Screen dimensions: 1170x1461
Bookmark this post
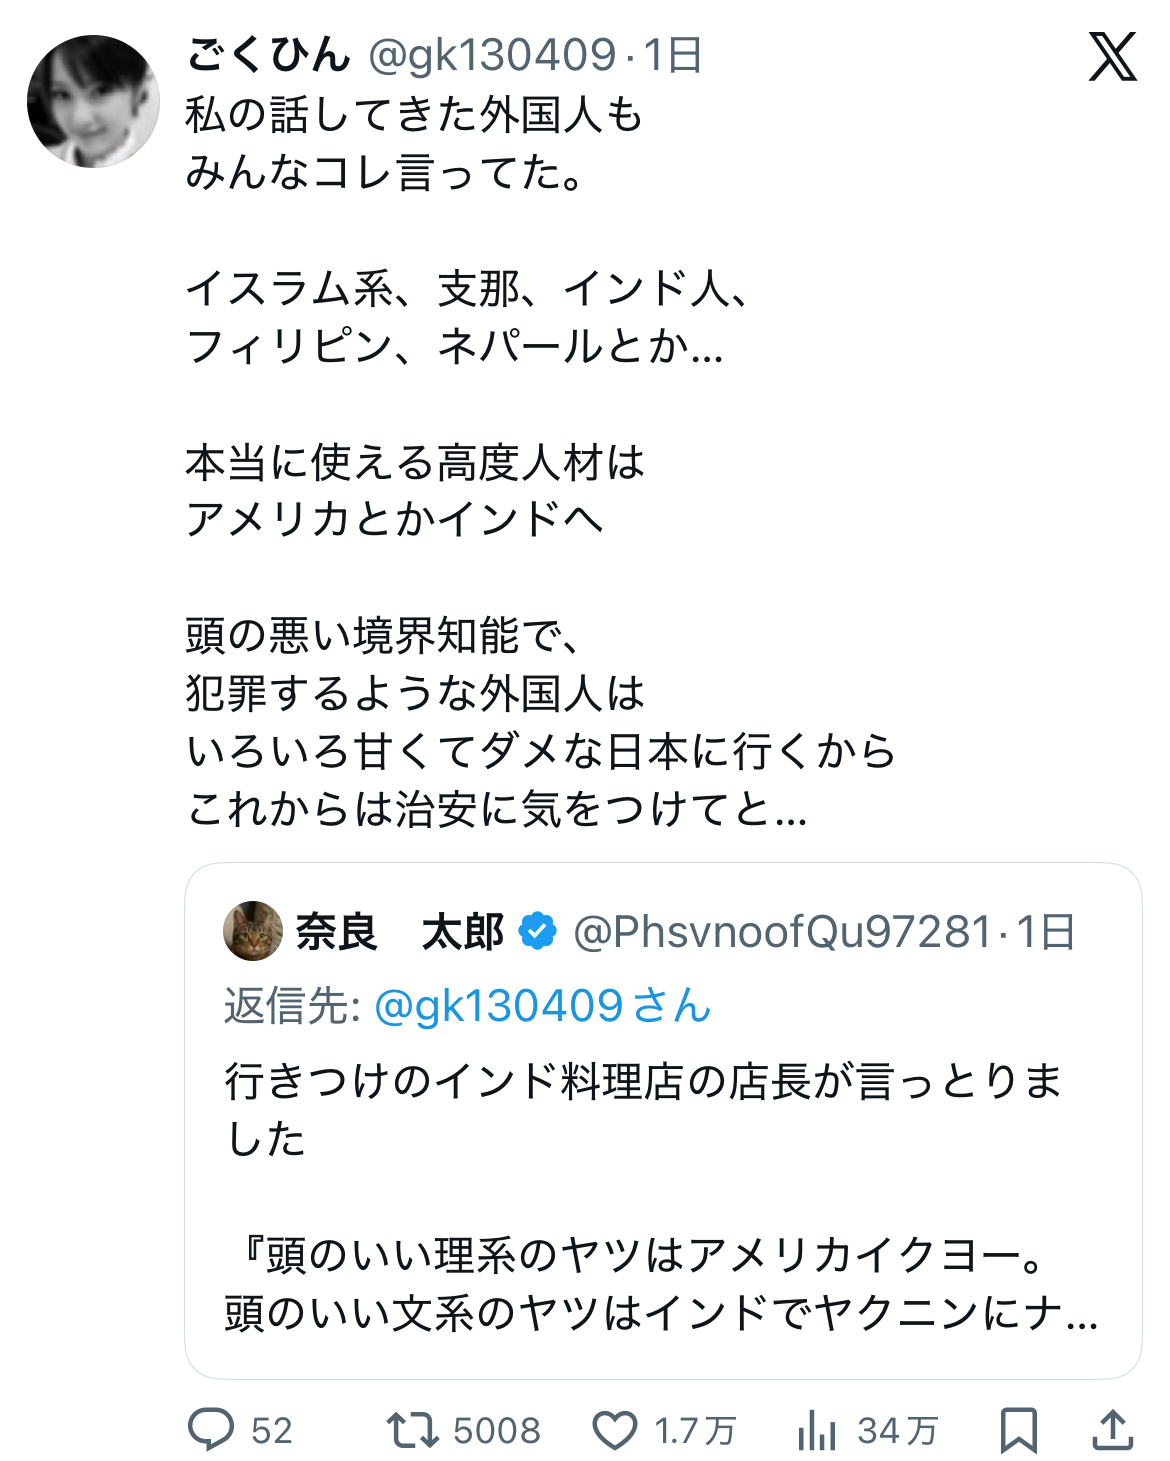[1018, 1430]
